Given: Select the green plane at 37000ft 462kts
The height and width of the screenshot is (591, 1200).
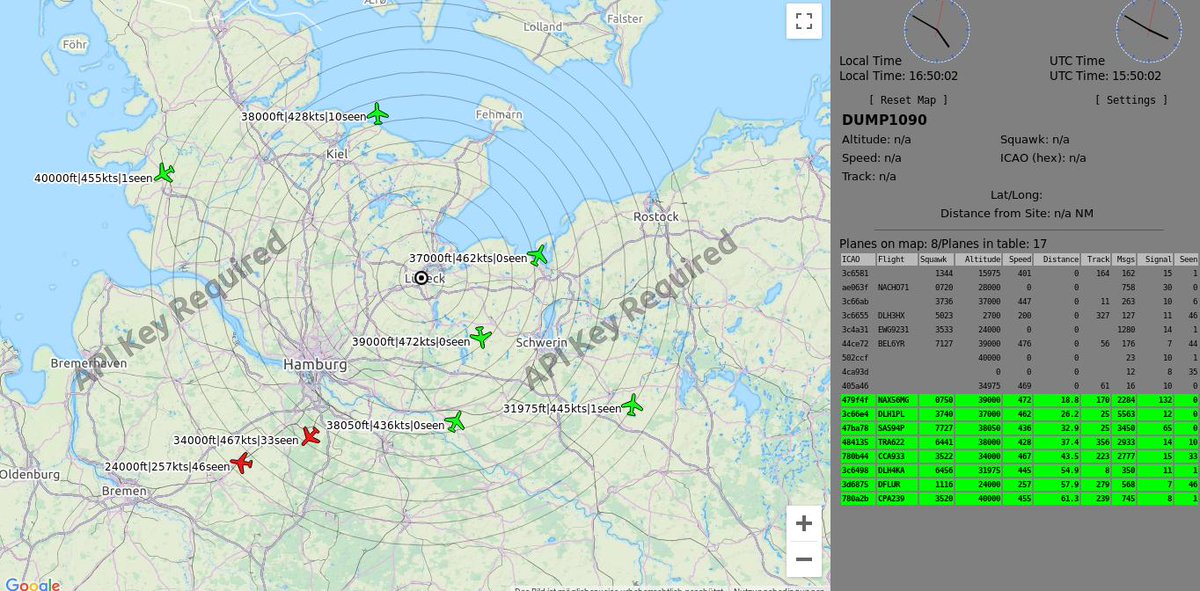Looking at the screenshot, I should point(538,255).
